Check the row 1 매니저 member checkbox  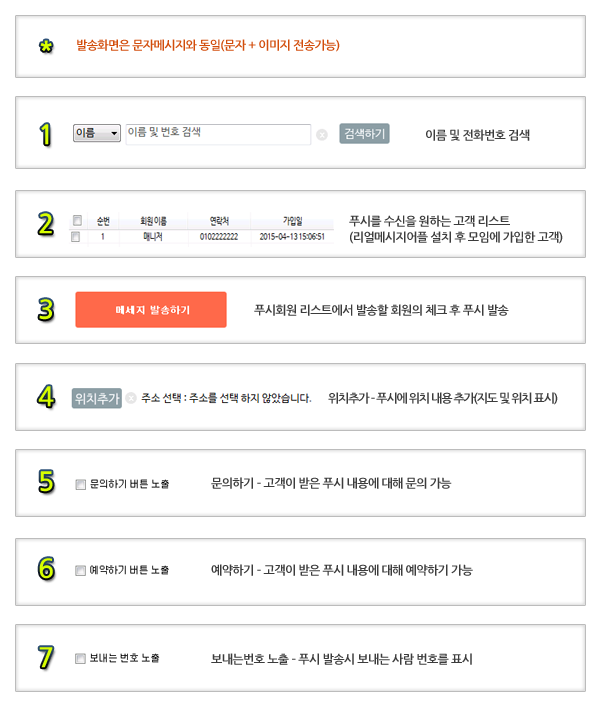[76, 237]
